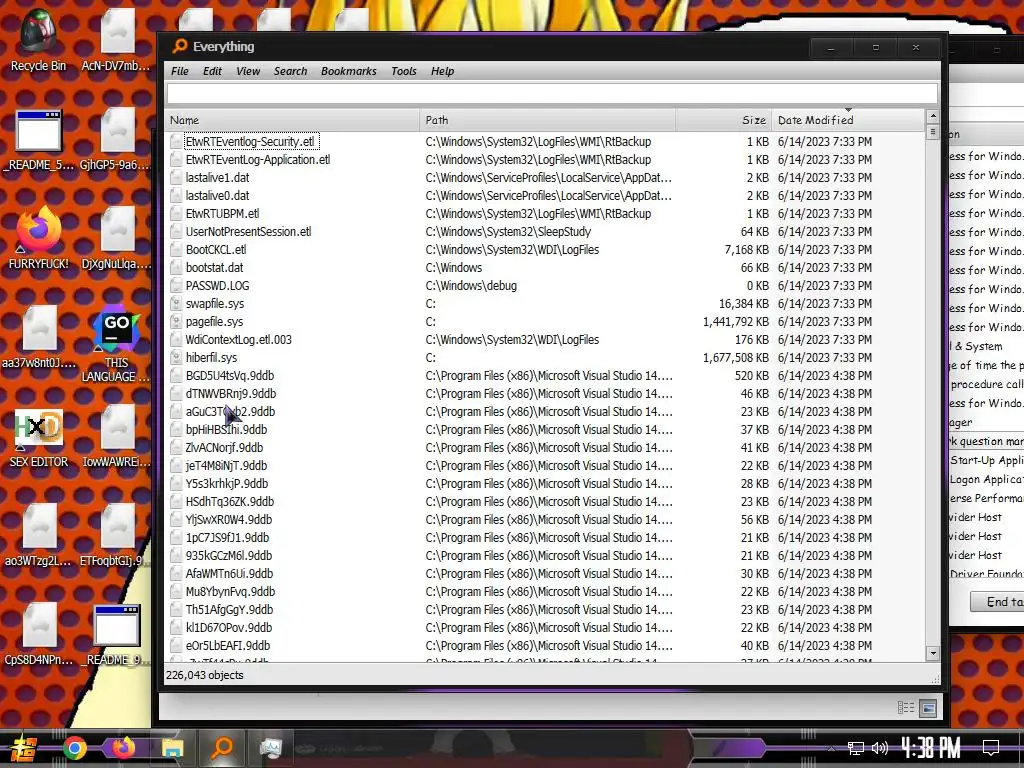
Task: Select the EtwRTEventlog-Security.etl row
Action: coord(546,142)
